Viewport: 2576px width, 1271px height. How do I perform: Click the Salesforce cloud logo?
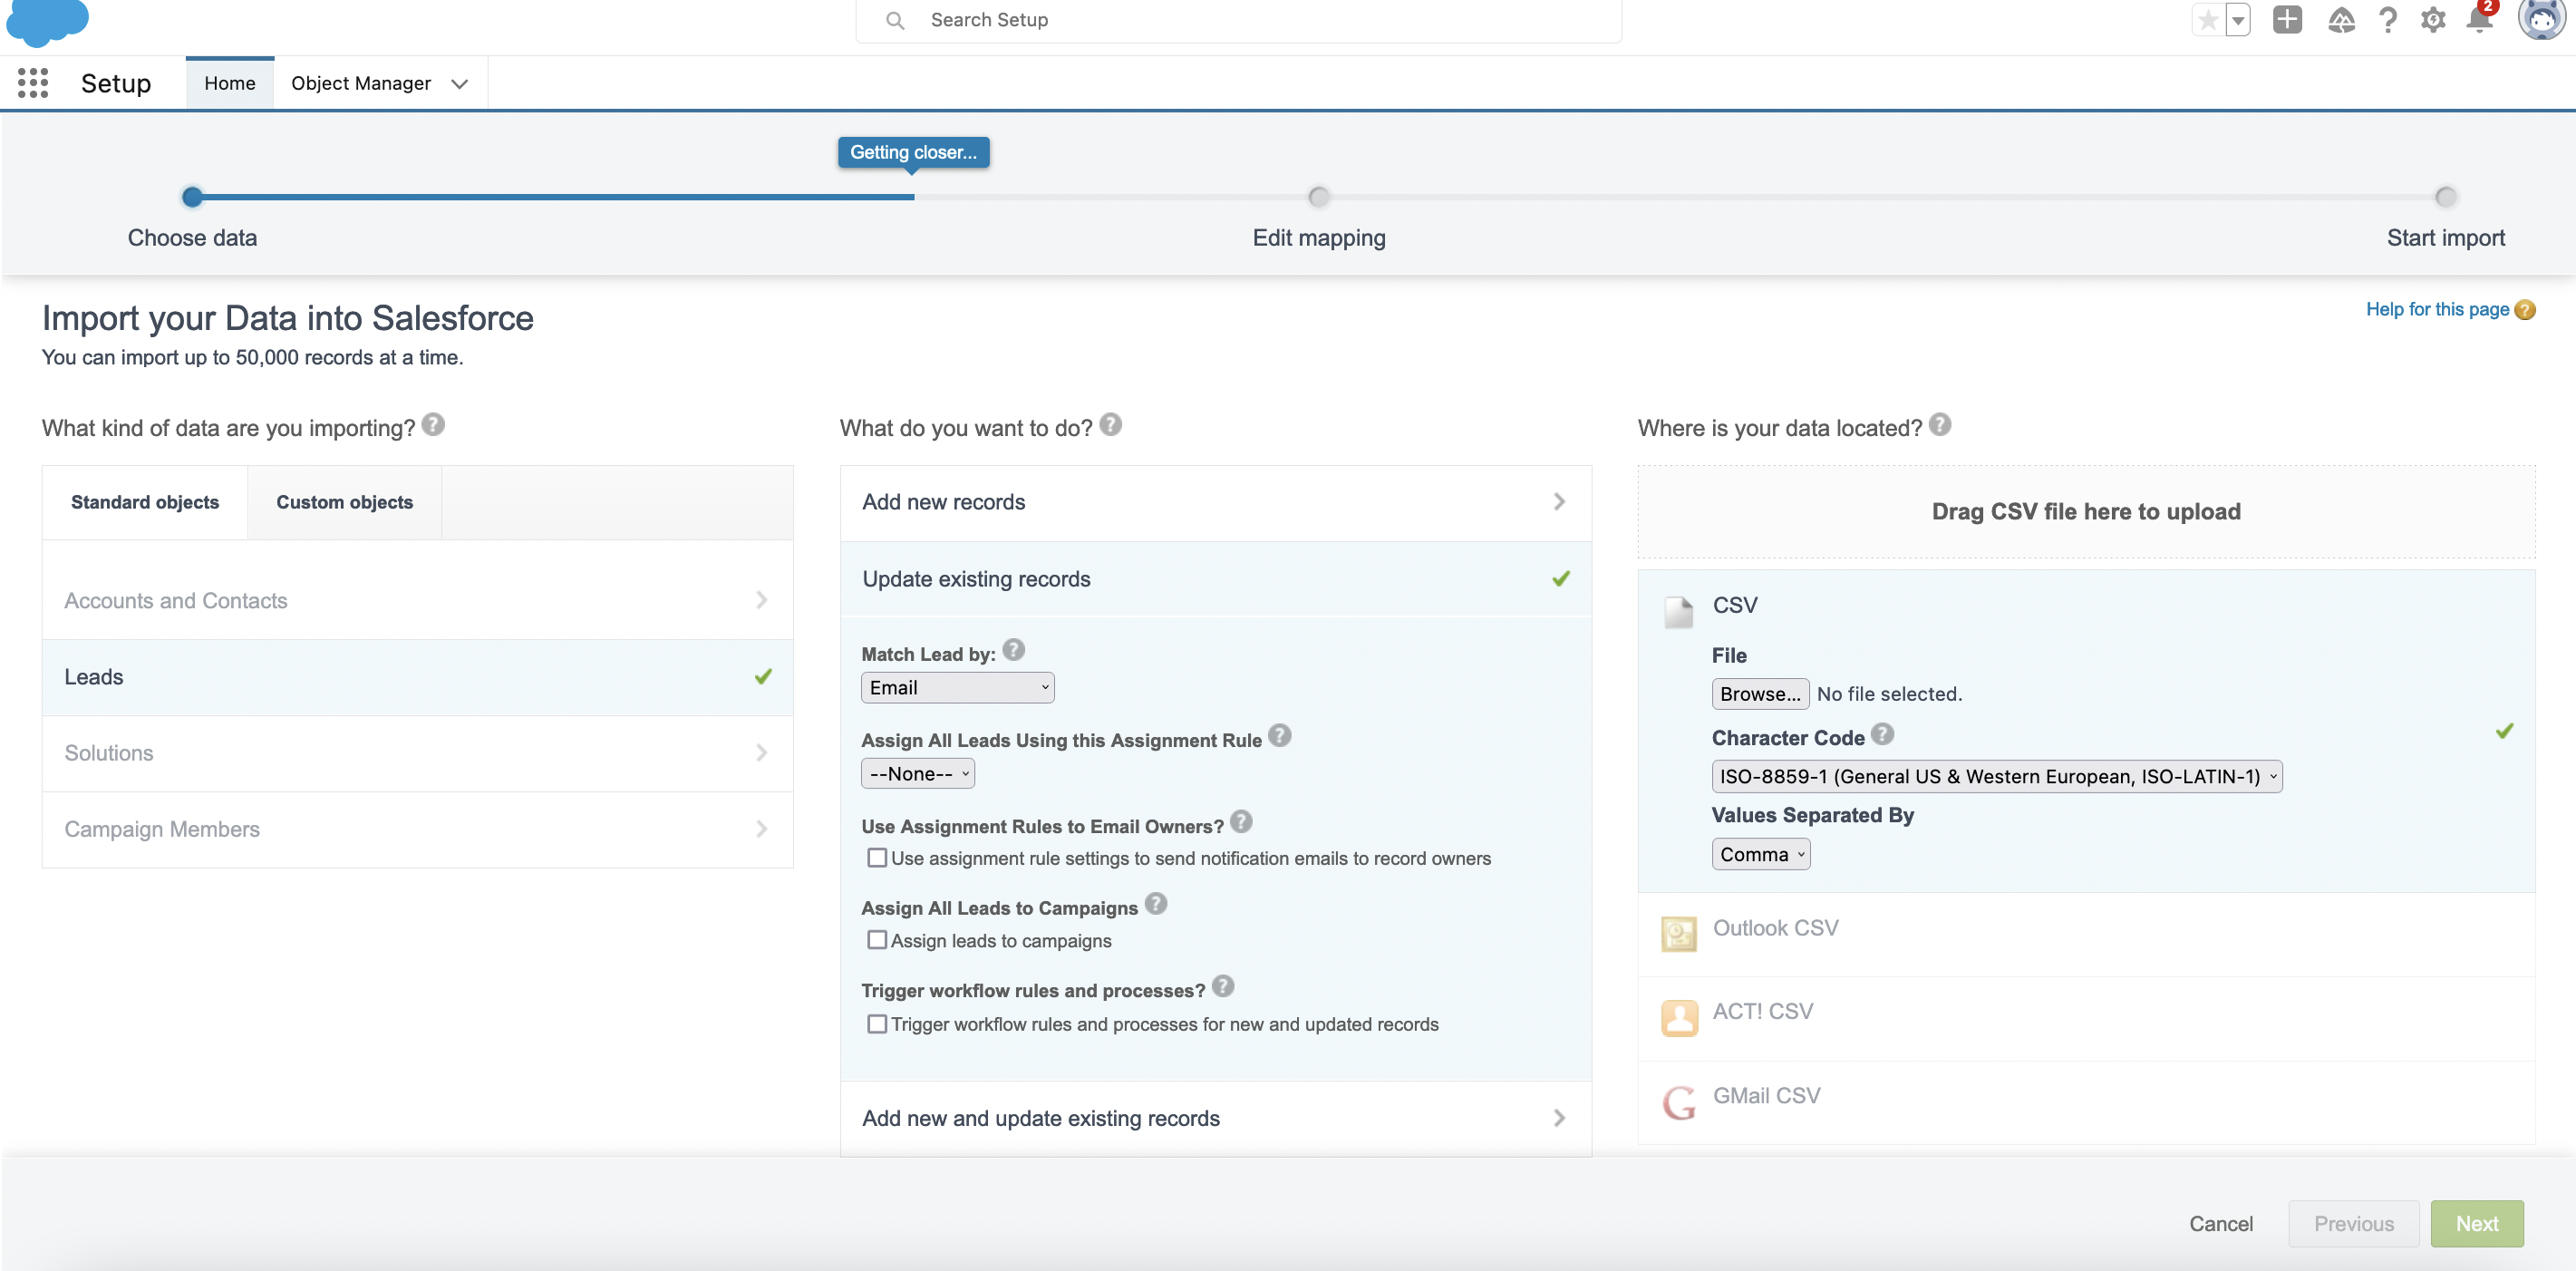(47, 22)
